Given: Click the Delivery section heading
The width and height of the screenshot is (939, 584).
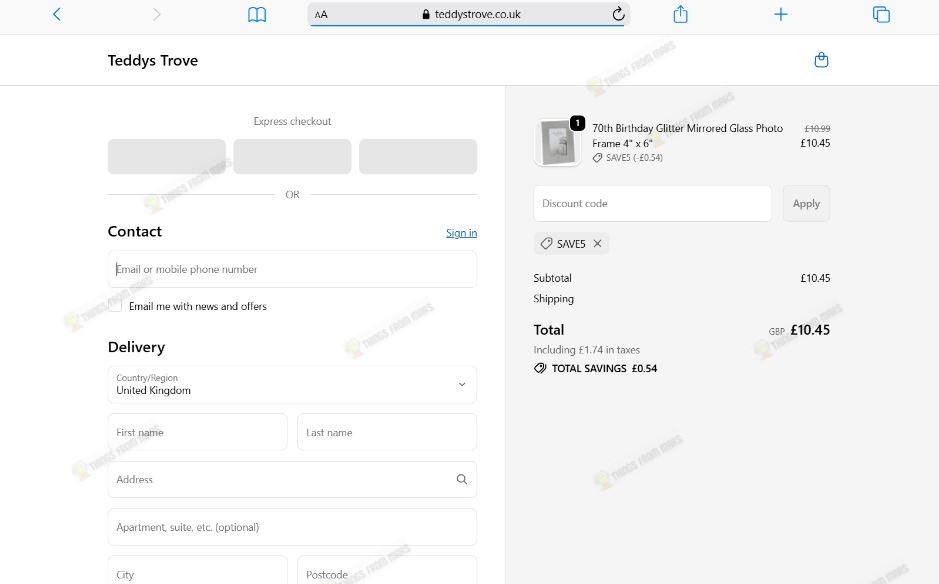Looking at the screenshot, I should 137,347.
